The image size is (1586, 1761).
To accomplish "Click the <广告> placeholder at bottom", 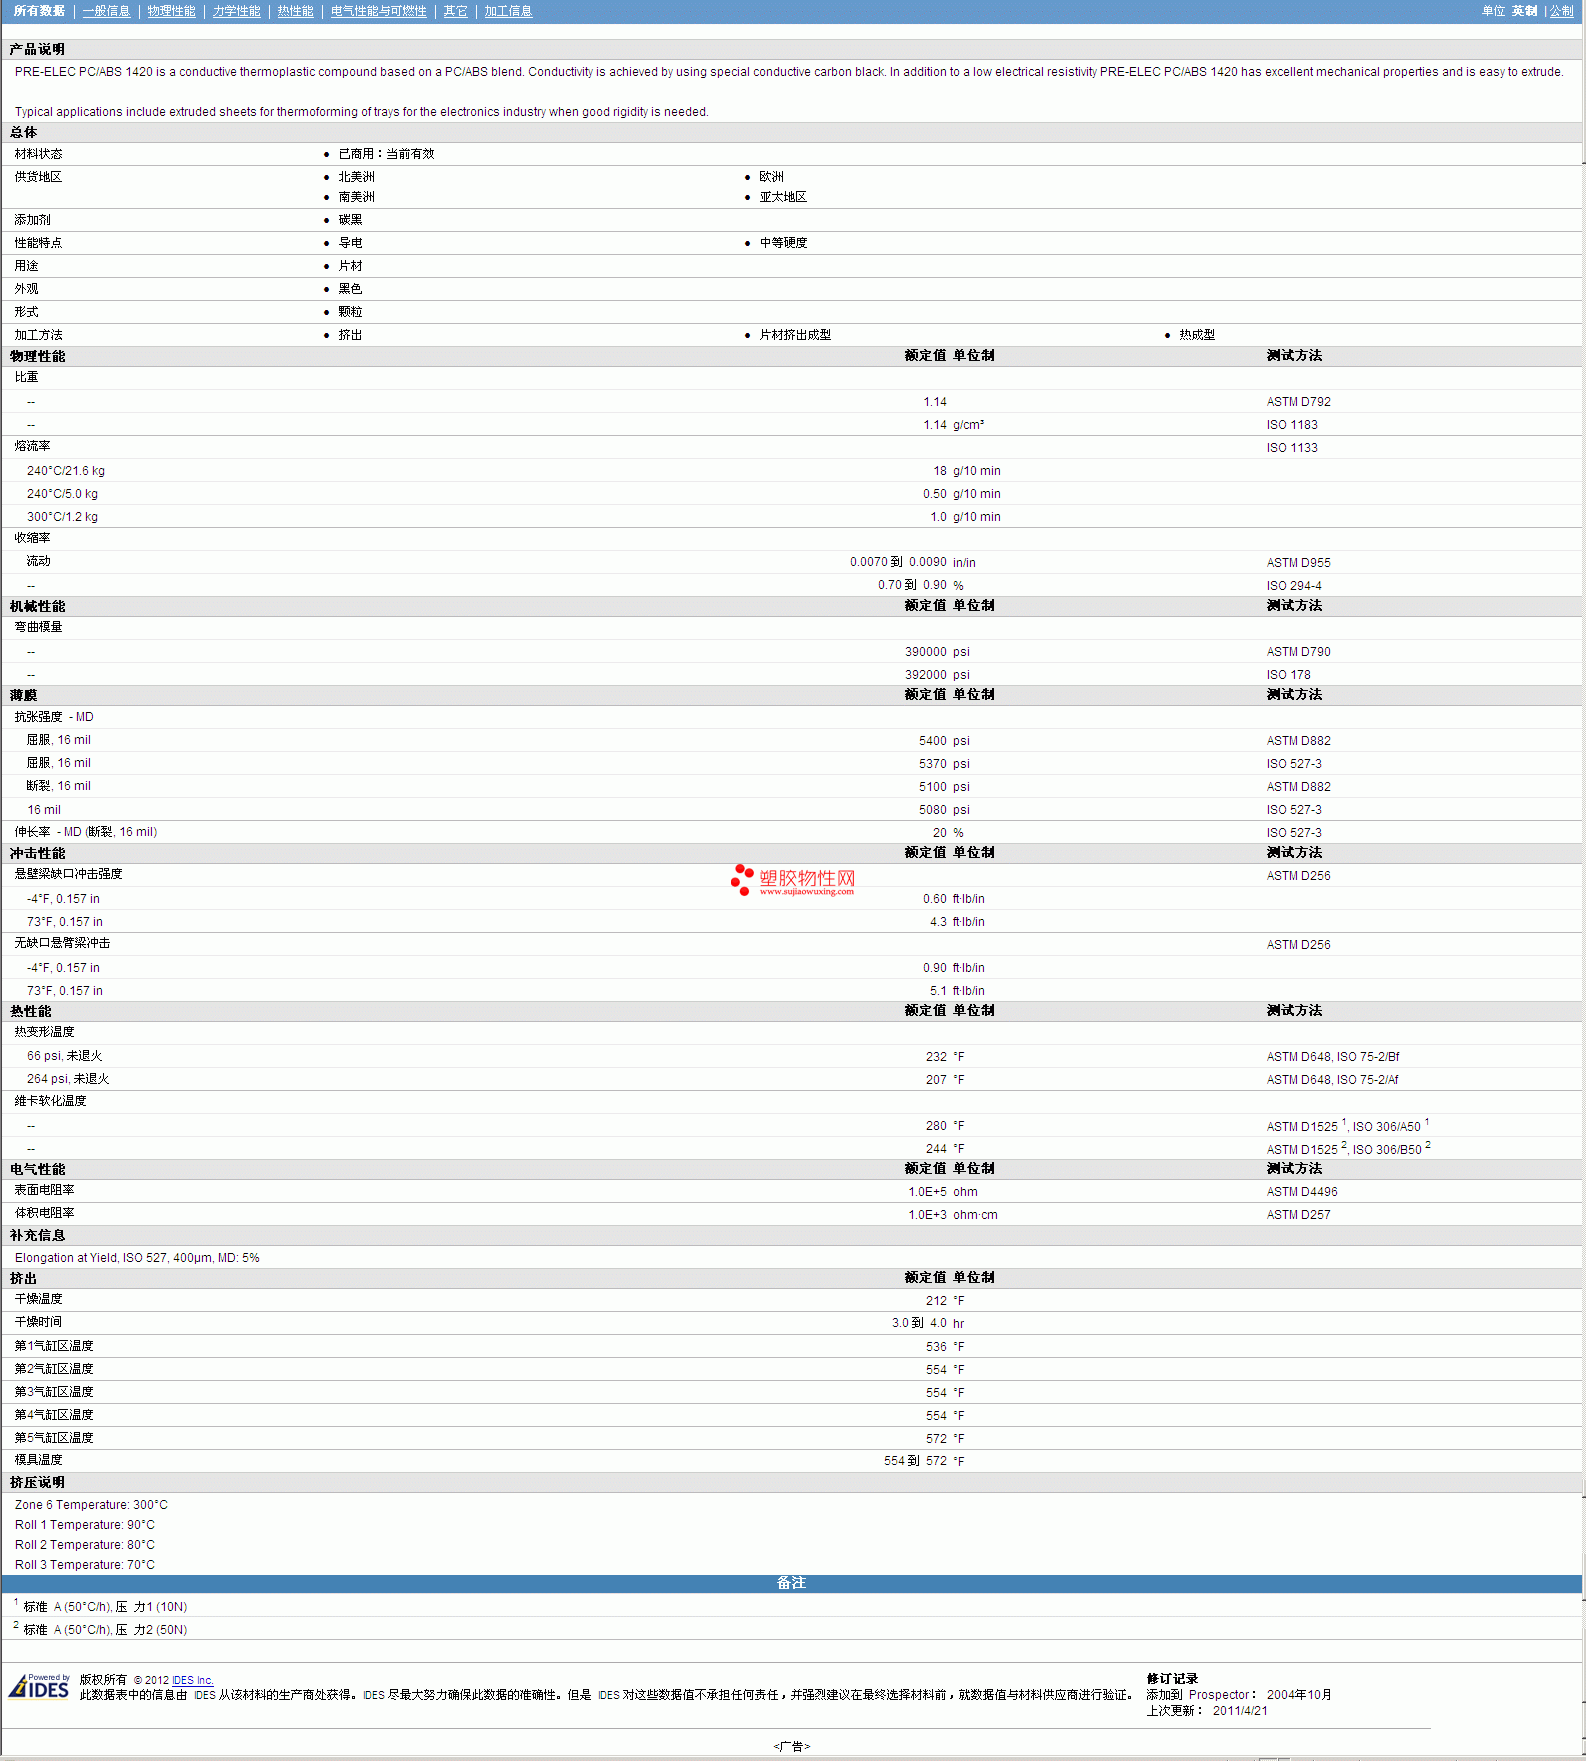I will 791,1747.
